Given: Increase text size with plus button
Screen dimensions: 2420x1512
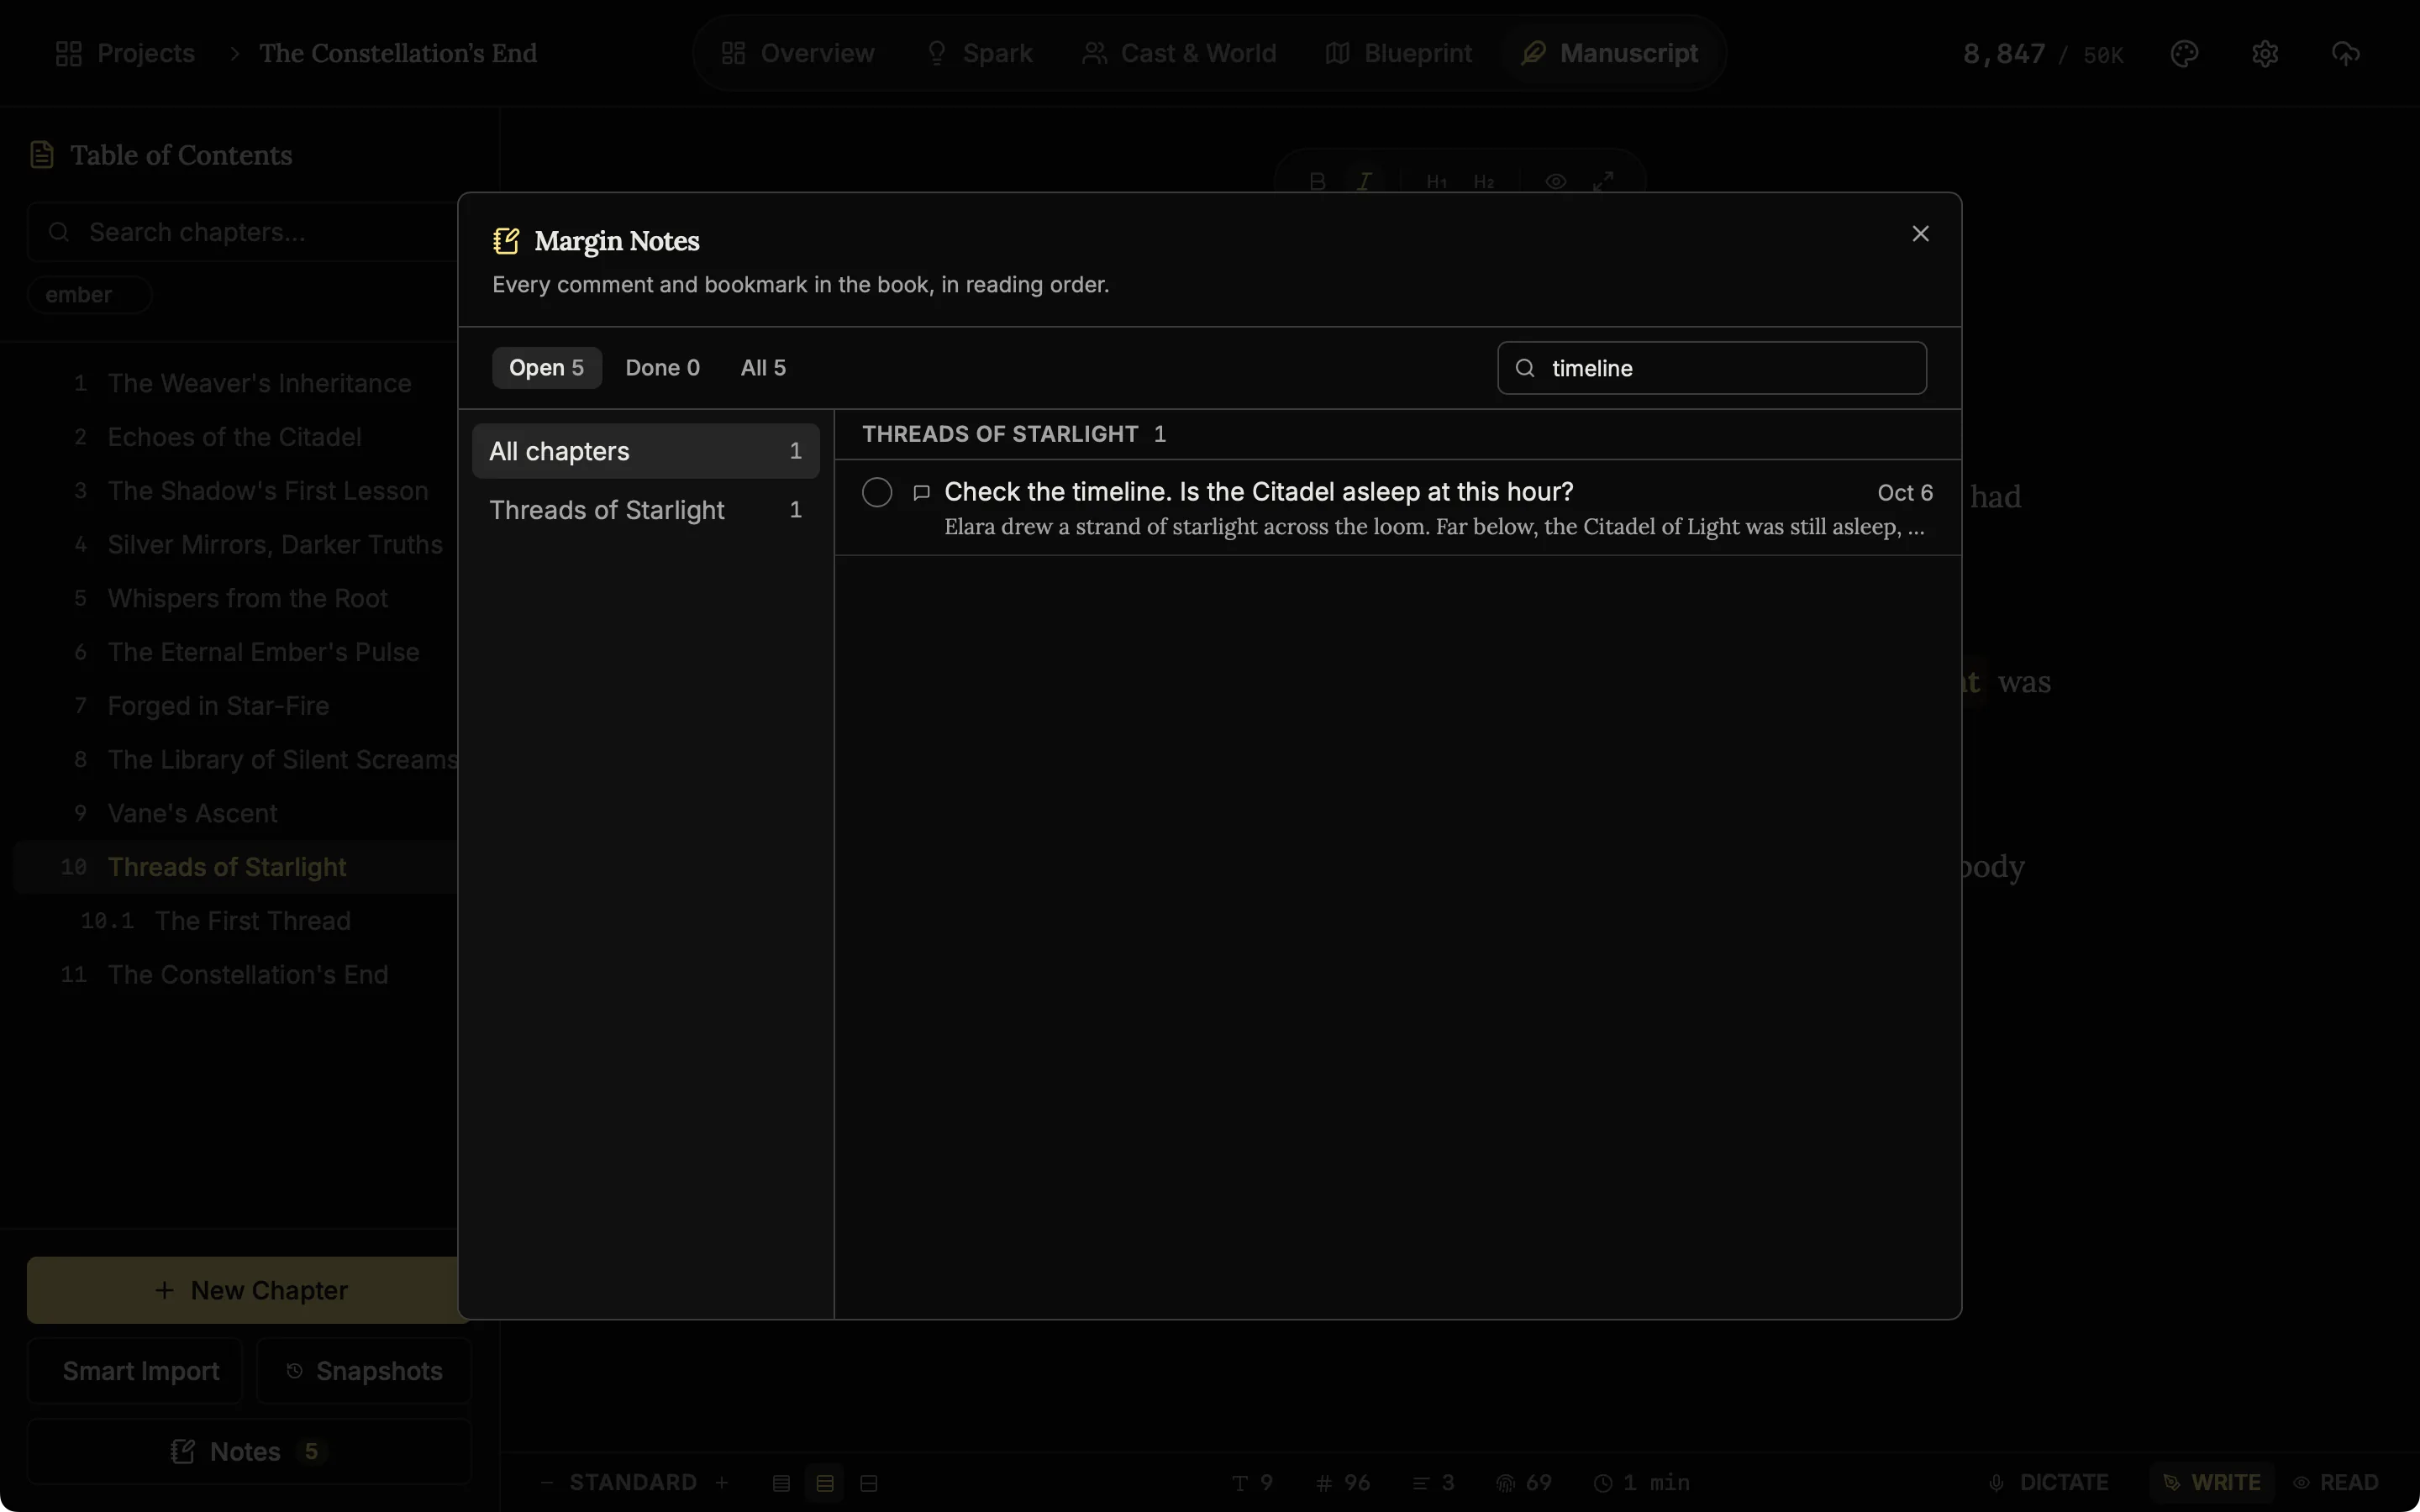Looking at the screenshot, I should click(722, 1482).
